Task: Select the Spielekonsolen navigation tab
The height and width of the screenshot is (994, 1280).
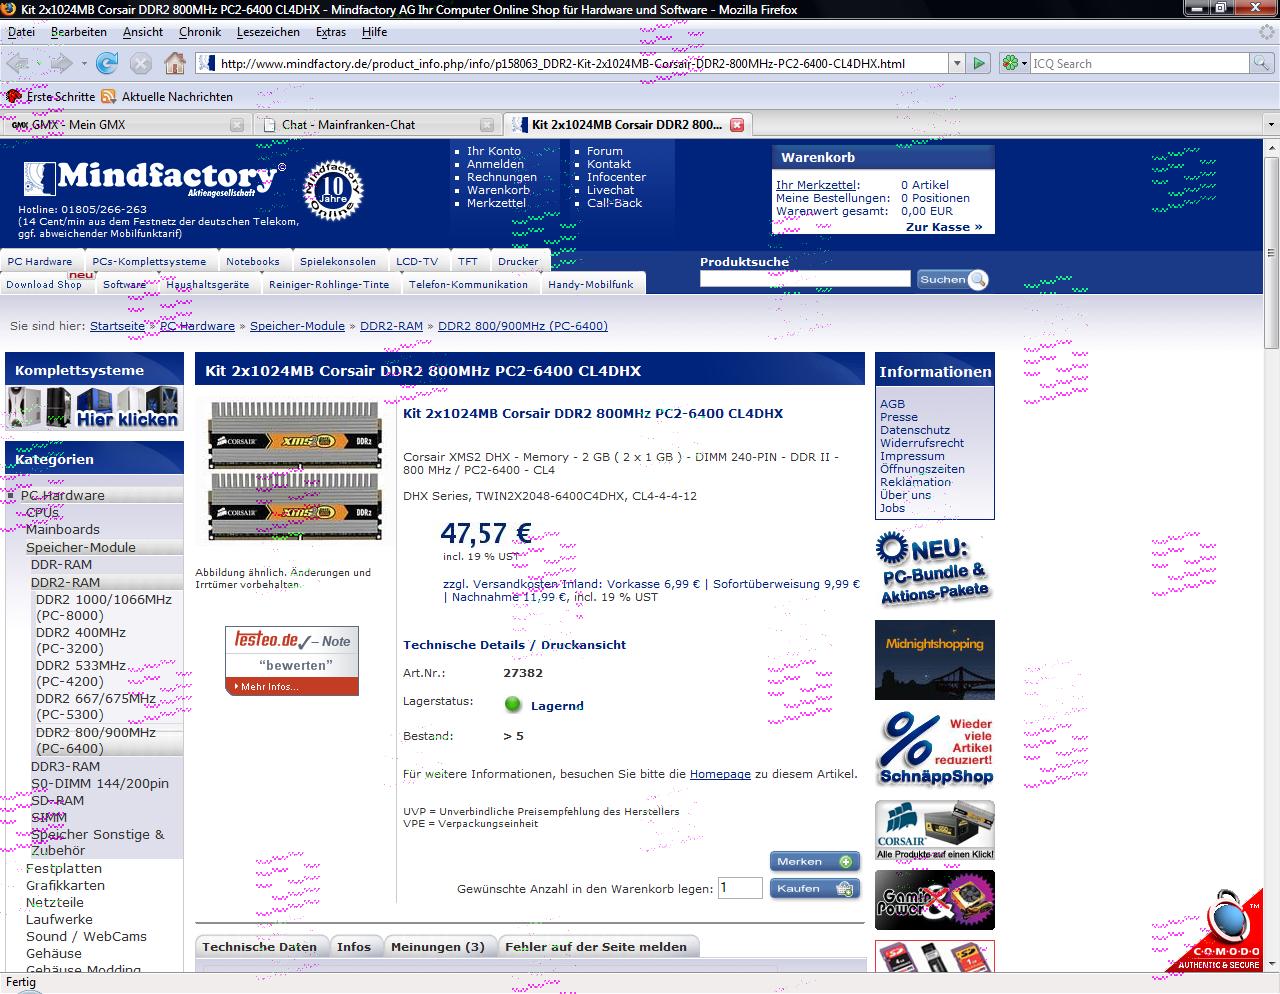Action: tap(338, 261)
